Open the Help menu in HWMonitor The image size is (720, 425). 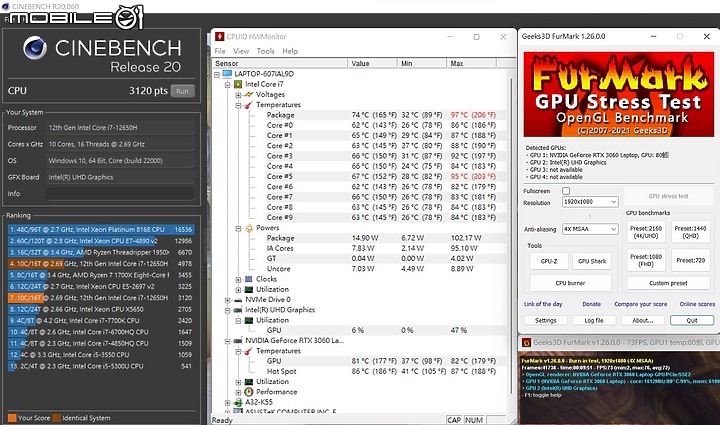point(290,51)
